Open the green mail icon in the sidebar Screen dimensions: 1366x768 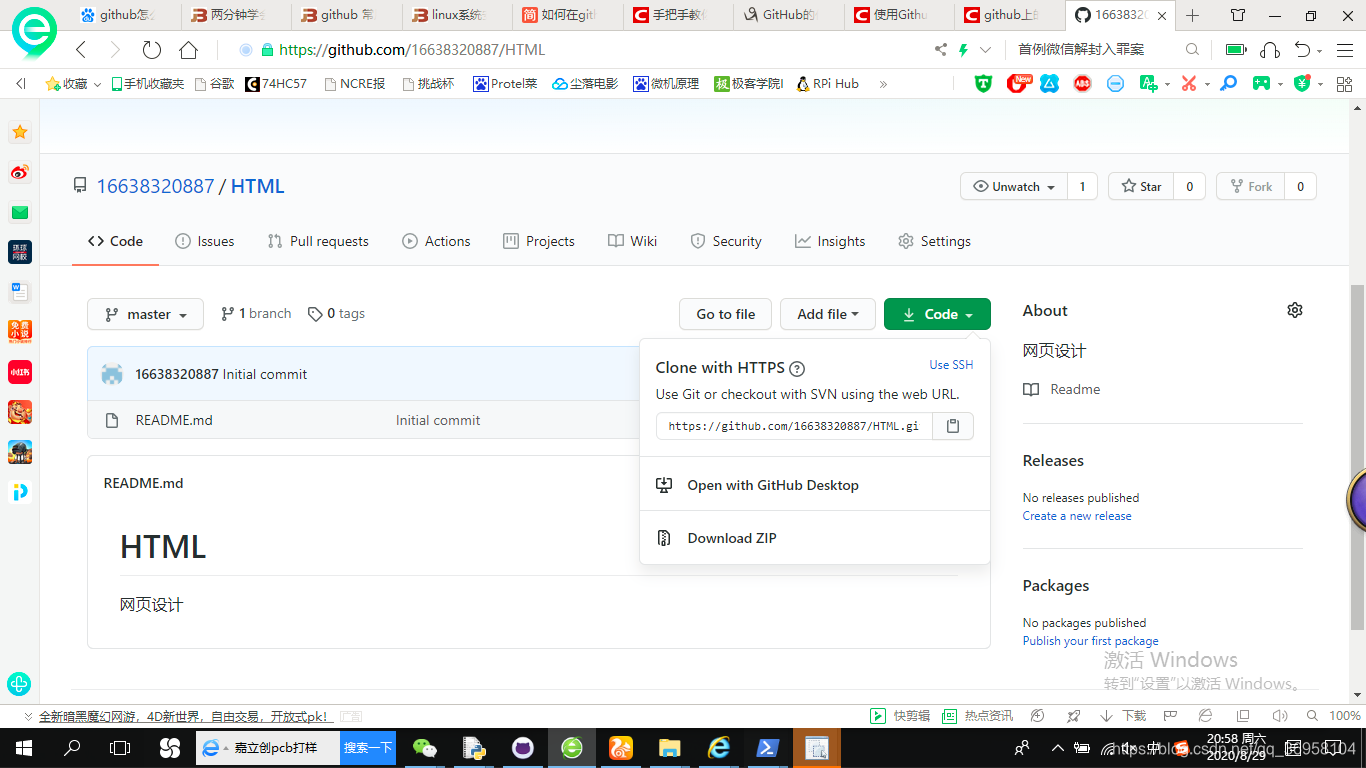click(19, 212)
